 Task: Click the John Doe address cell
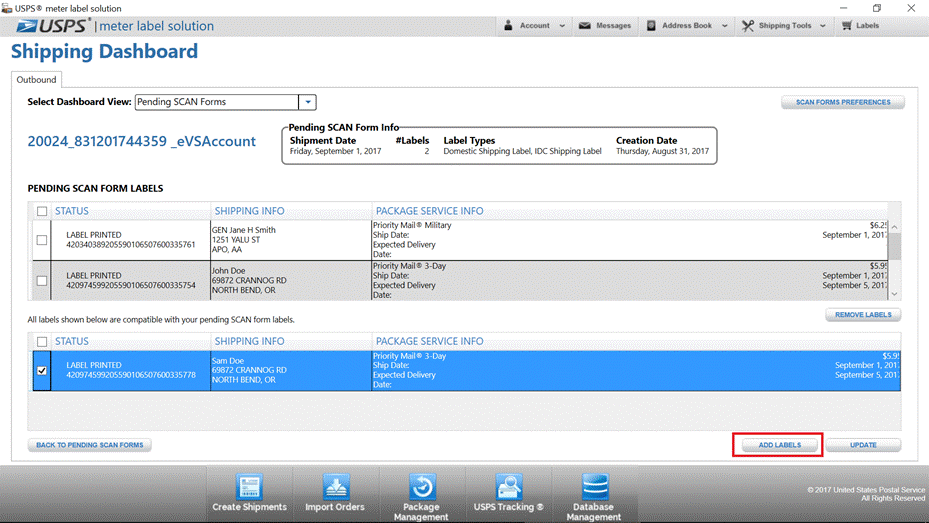click(x=291, y=281)
